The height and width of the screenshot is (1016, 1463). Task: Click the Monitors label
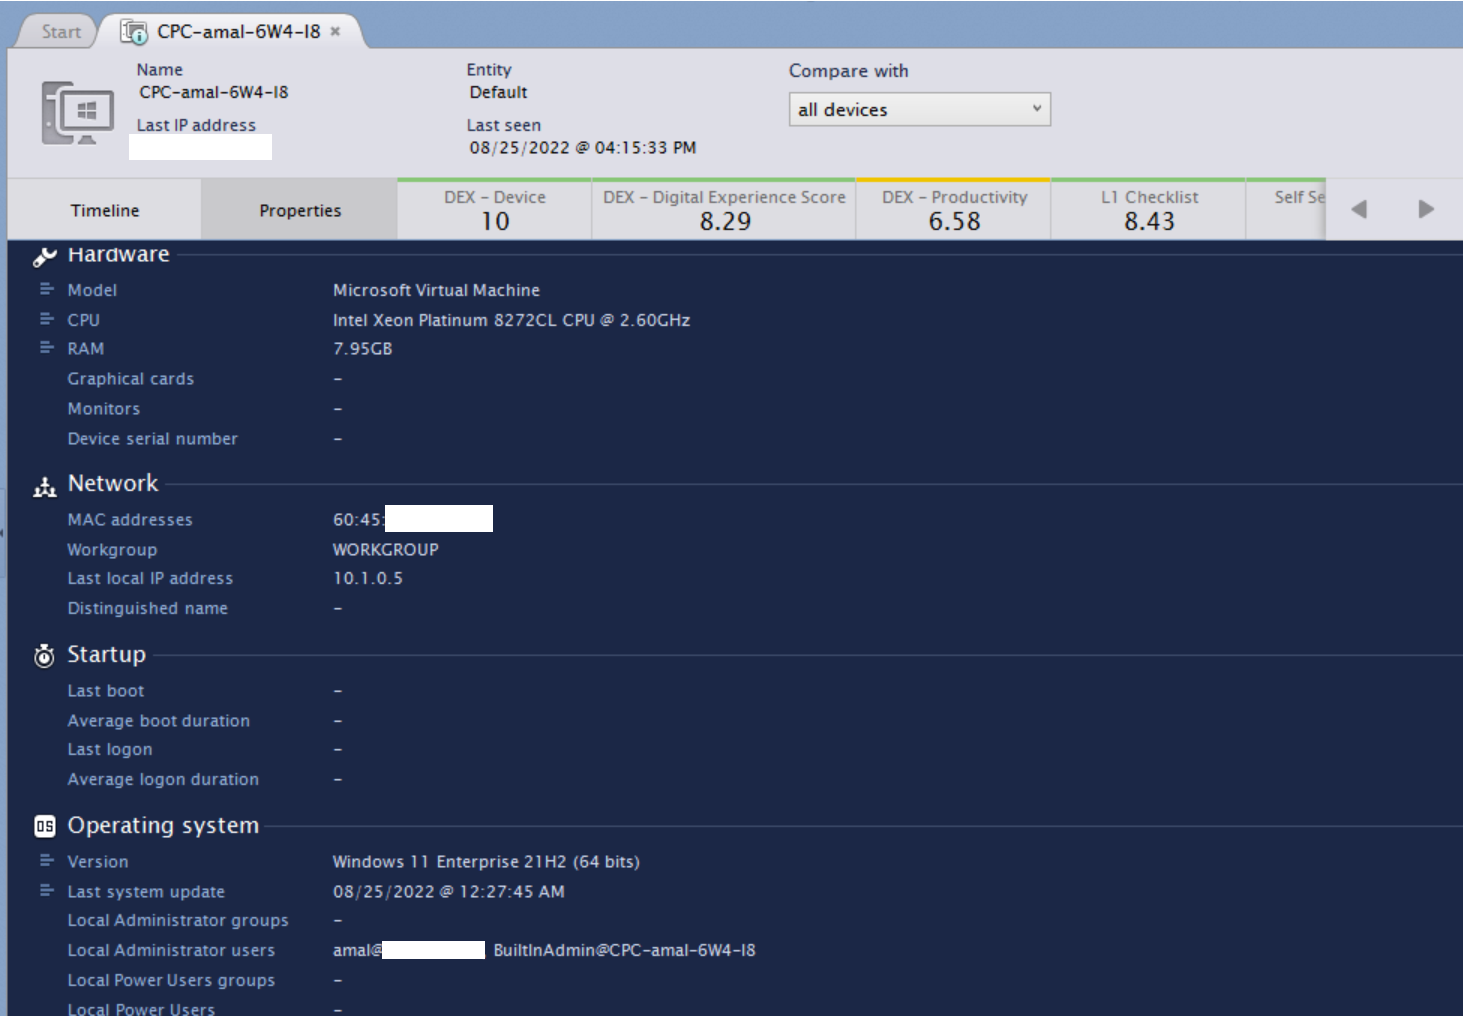(x=104, y=409)
